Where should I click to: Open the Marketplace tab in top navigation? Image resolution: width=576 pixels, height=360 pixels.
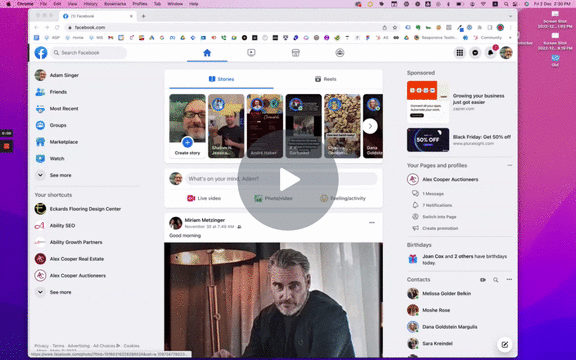point(295,53)
